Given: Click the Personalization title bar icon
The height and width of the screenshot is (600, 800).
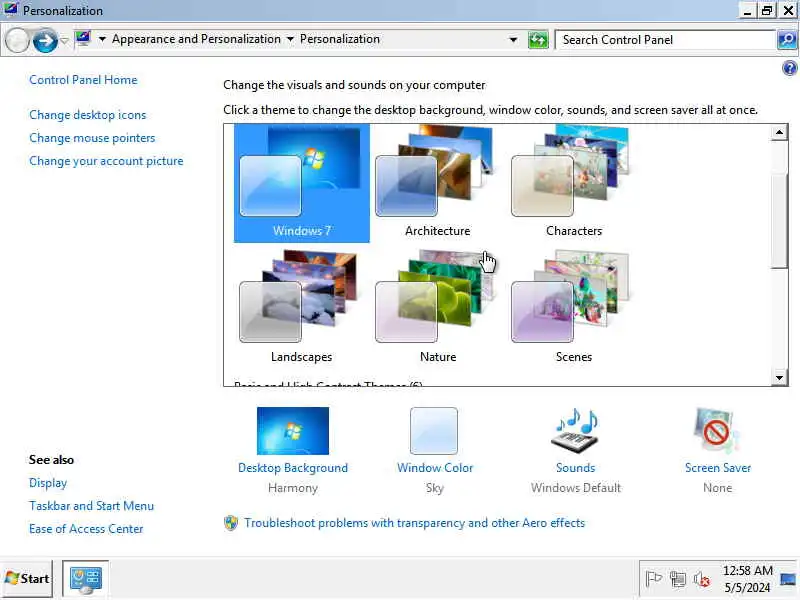Looking at the screenshot, I should coord(10,9).
